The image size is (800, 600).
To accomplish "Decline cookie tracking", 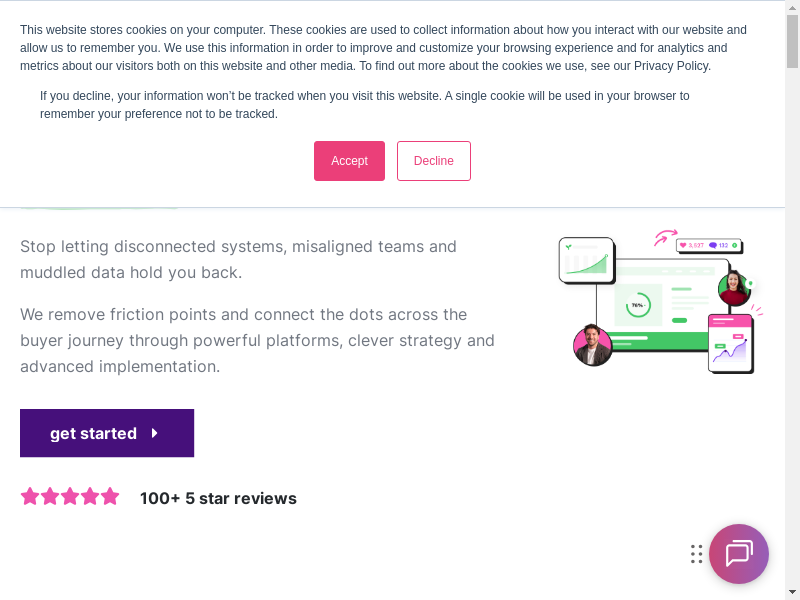I will tap(433, 161).
